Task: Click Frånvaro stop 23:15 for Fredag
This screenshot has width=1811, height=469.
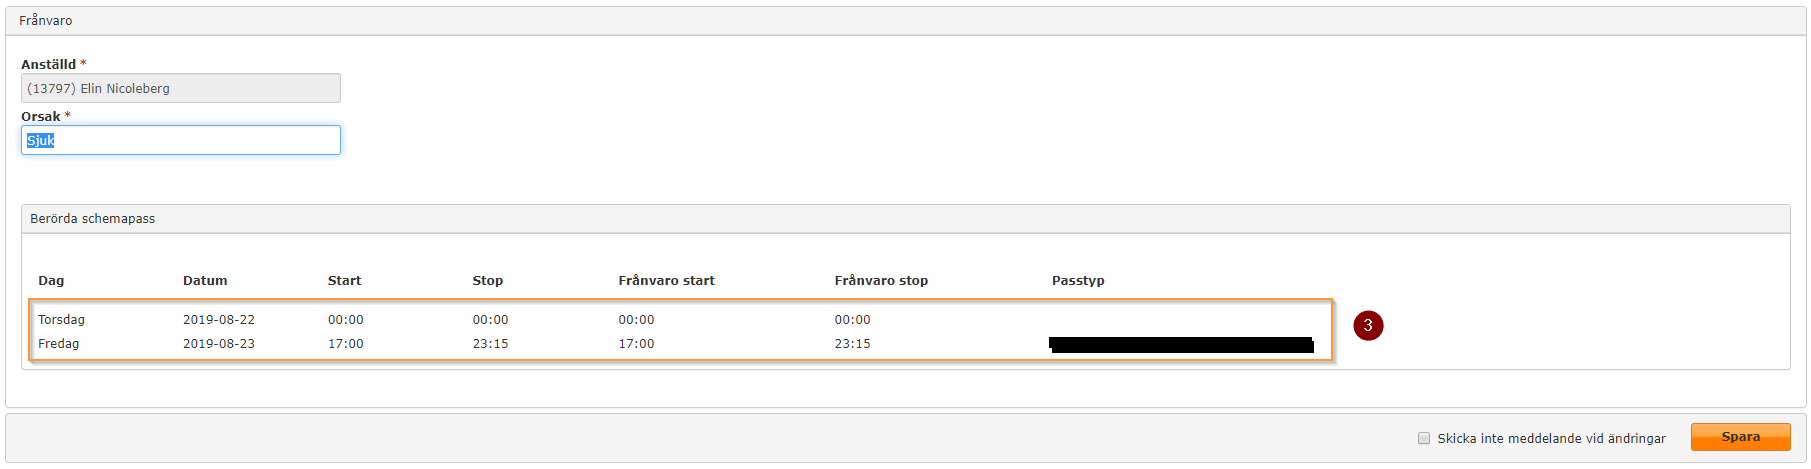Action: pyautogui.click(x=852, y=344)
